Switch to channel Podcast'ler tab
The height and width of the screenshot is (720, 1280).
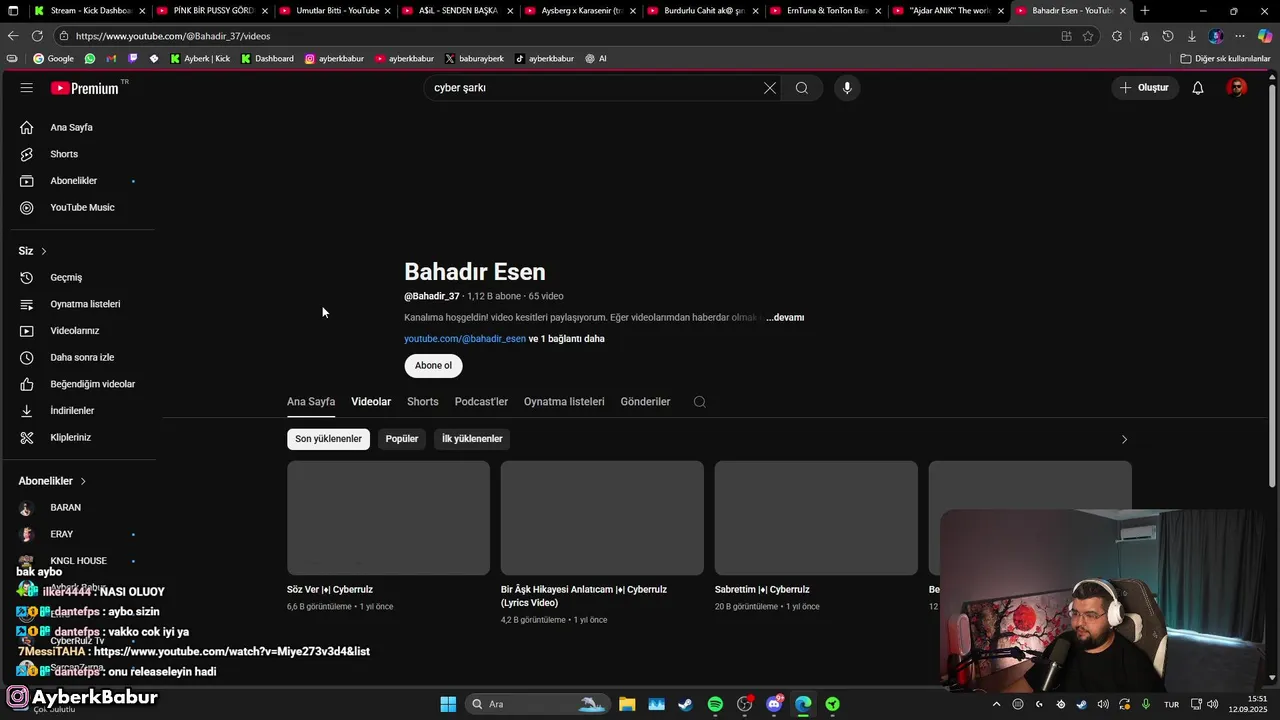[x=481, y=402]
